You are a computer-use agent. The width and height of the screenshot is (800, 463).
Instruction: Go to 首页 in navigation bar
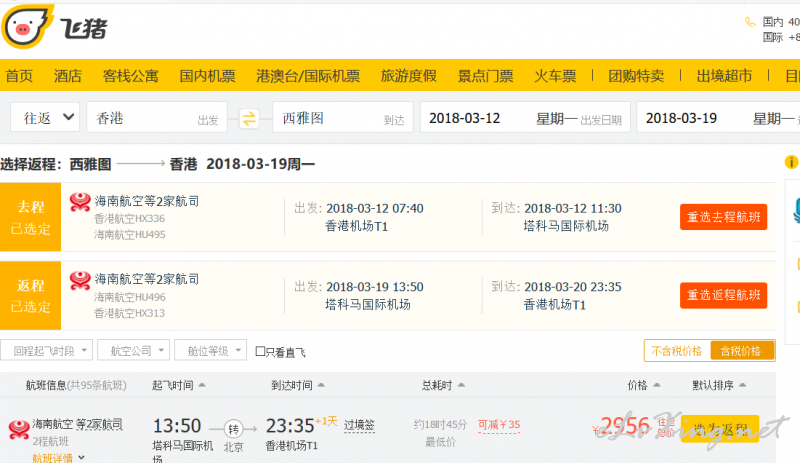tap(19, 76)
